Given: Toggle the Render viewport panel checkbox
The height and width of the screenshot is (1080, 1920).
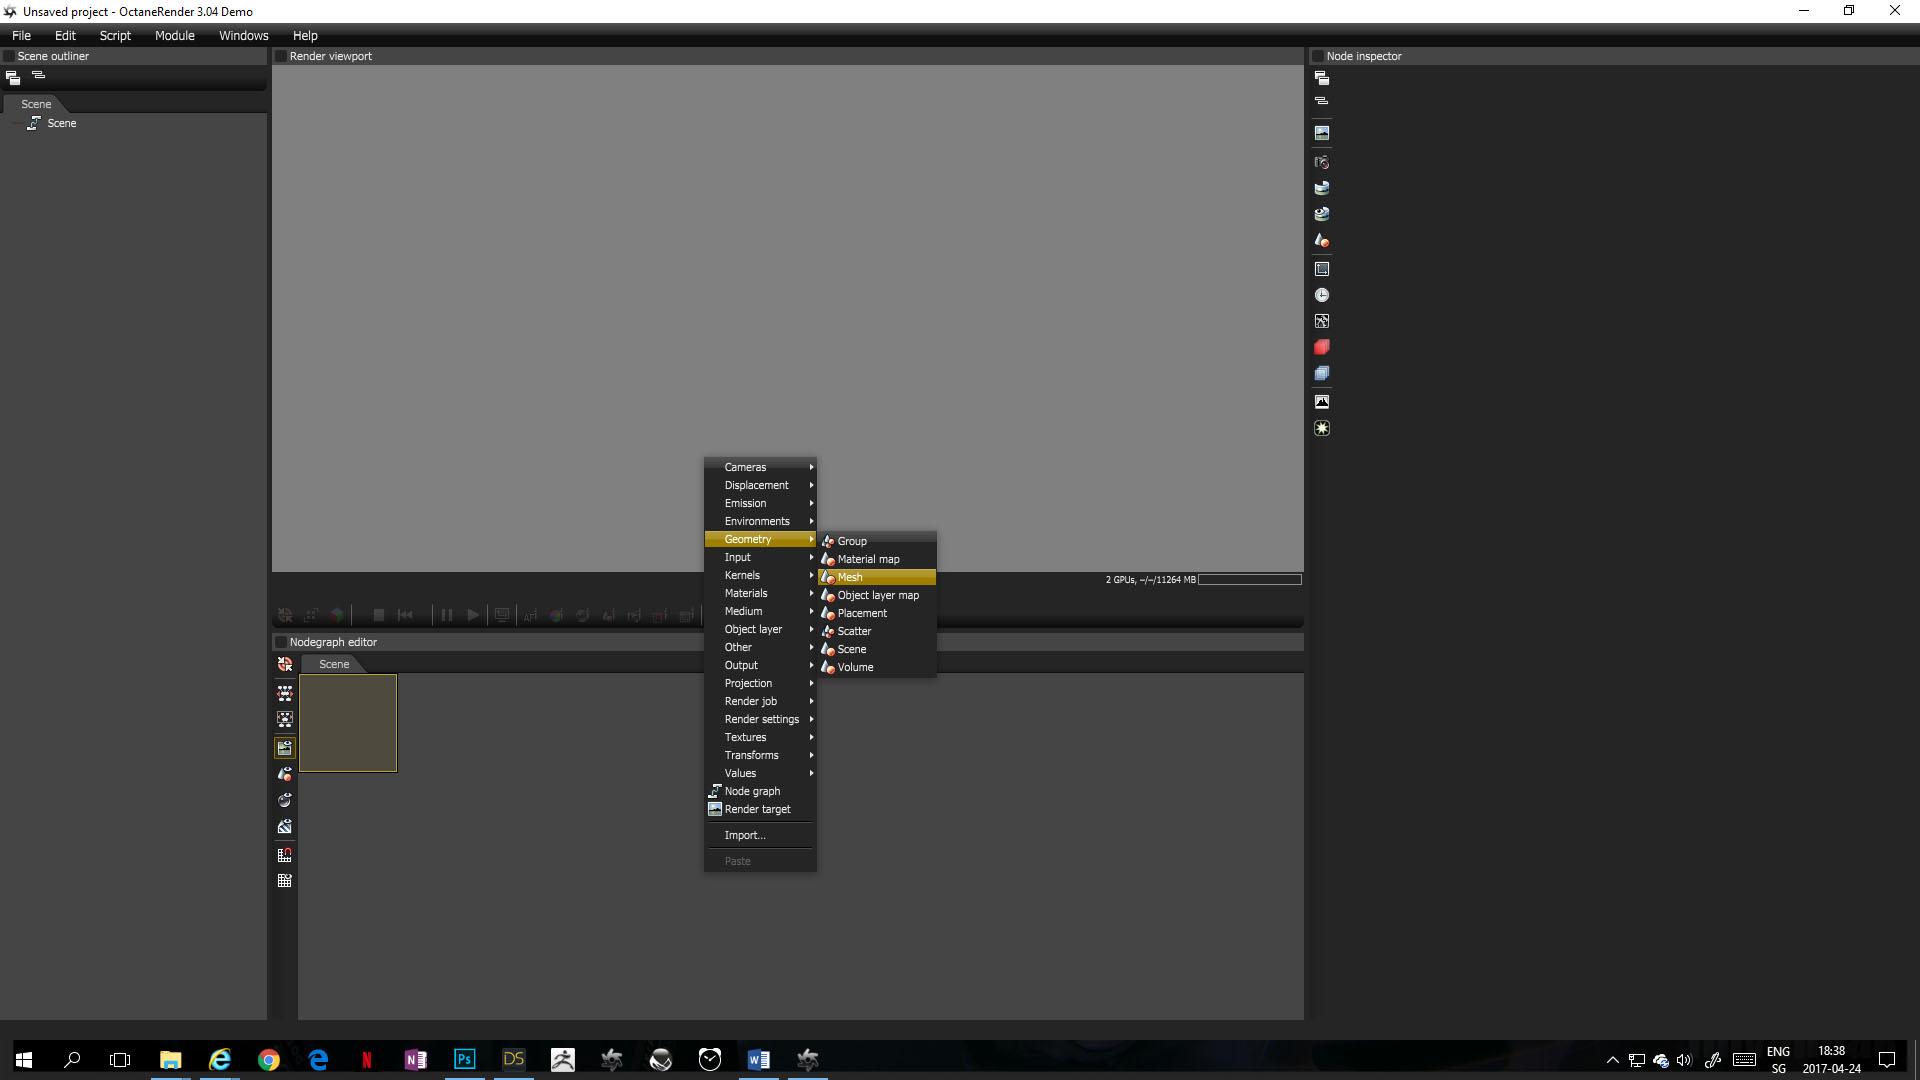Looking at the screenshot, I should (x=281, y=56).
